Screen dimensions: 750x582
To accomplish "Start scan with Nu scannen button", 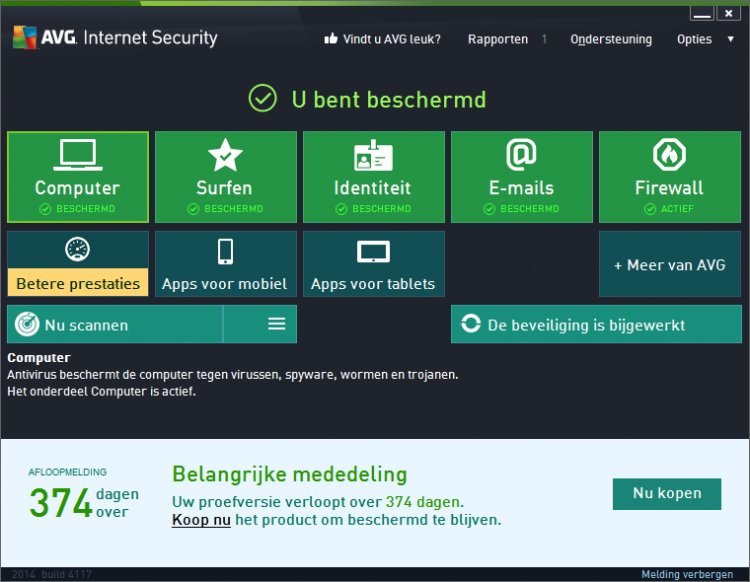I will click(x=115, y=324).
